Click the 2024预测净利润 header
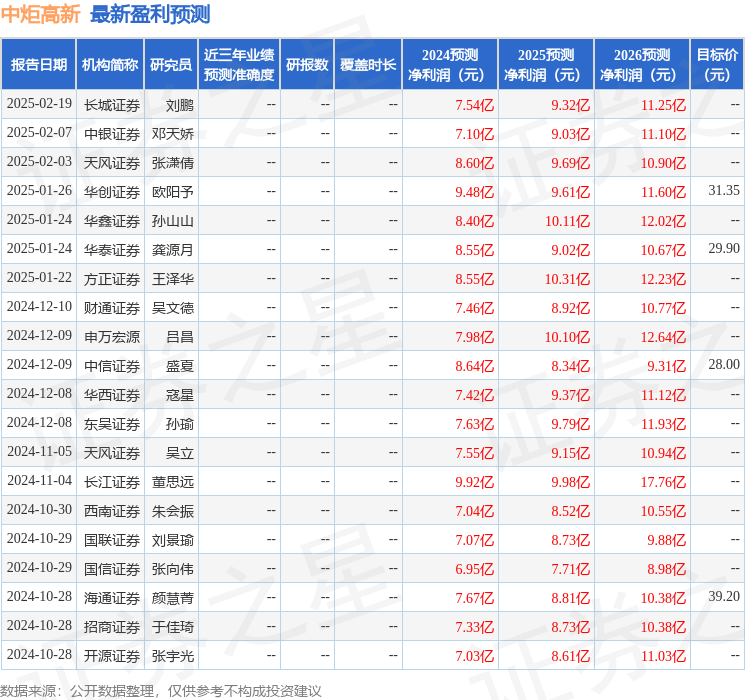The image size is (745, 700). pyautogui.click(x=449, y=65)
